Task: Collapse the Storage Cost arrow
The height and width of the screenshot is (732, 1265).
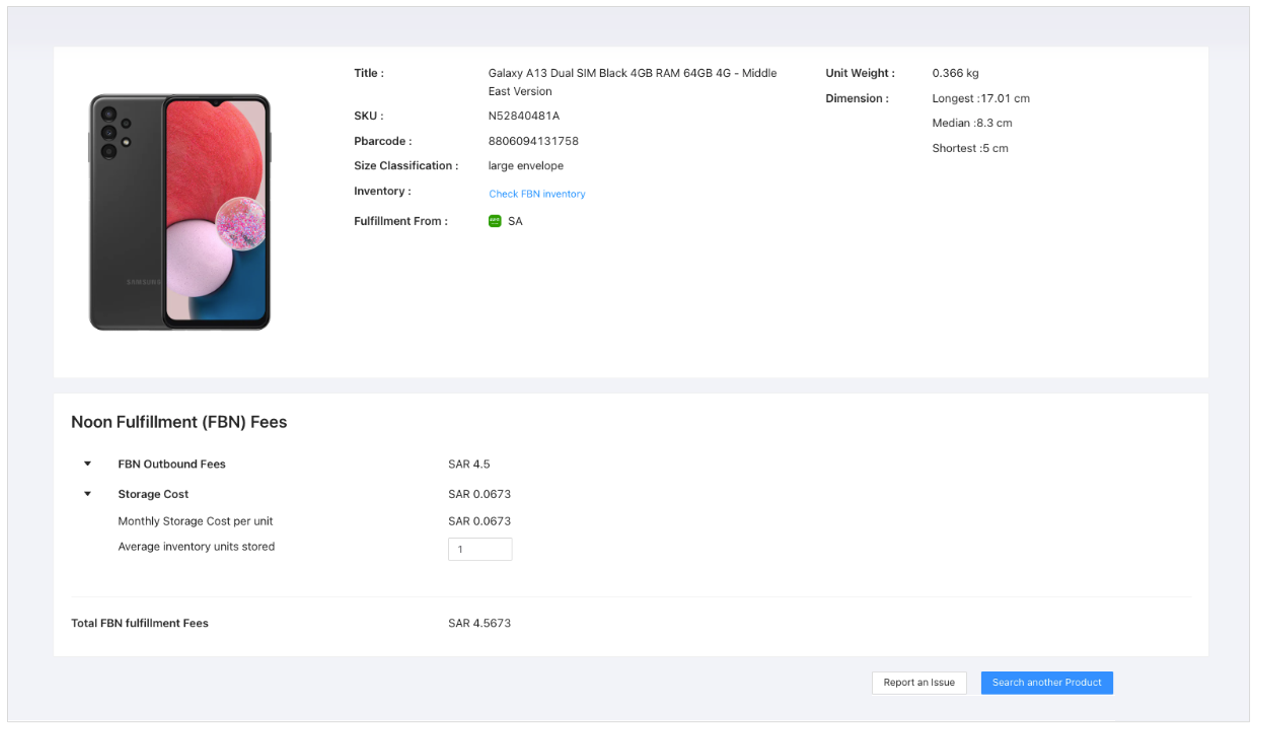Action: 88,494
